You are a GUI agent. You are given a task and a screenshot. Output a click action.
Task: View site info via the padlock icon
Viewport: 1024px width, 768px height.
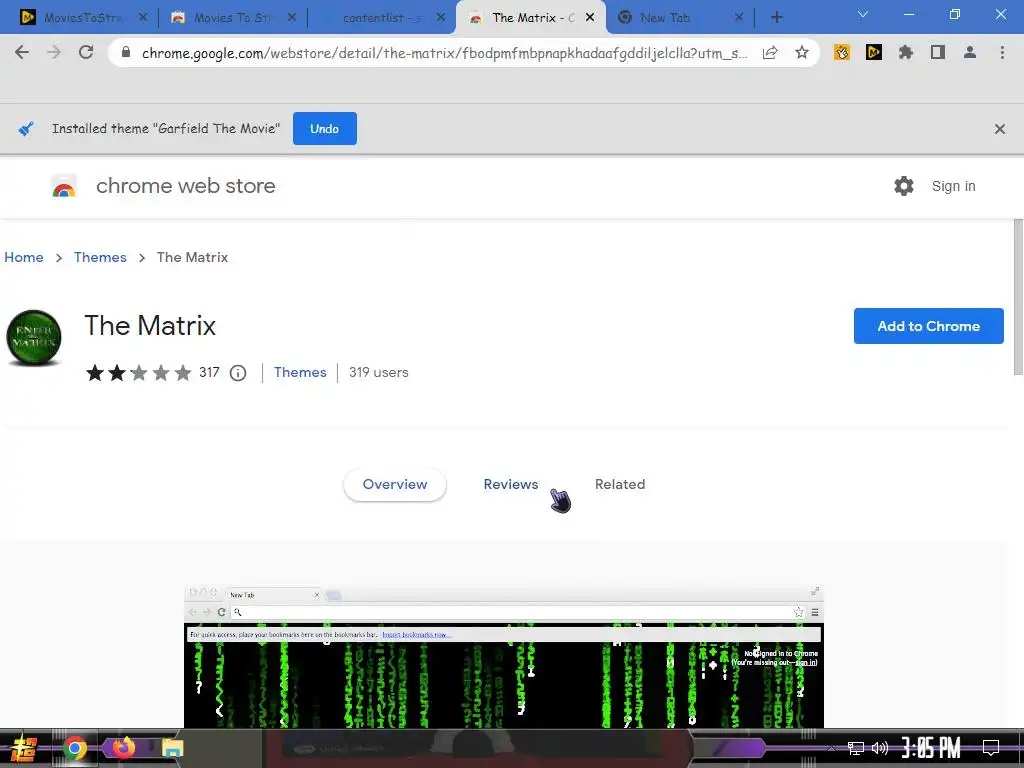[126, 52]
